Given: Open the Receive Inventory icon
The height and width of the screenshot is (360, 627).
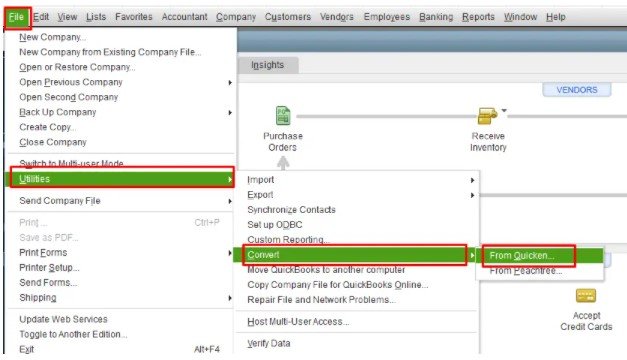Looking at the screenshot, I should click(x=487, y=116).
